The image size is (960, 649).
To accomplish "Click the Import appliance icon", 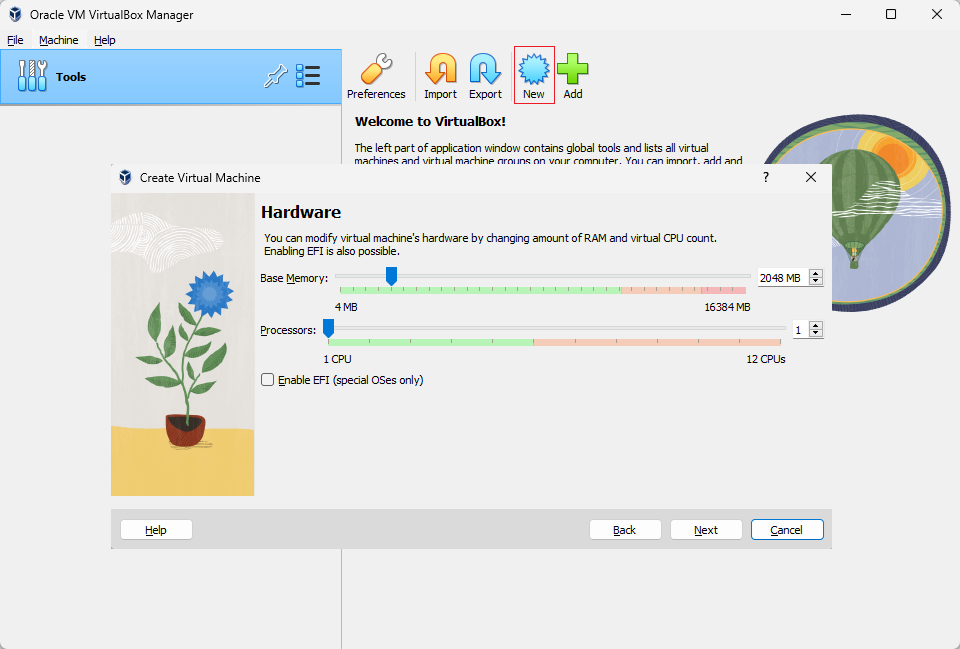I will click(x=440, y=69).
